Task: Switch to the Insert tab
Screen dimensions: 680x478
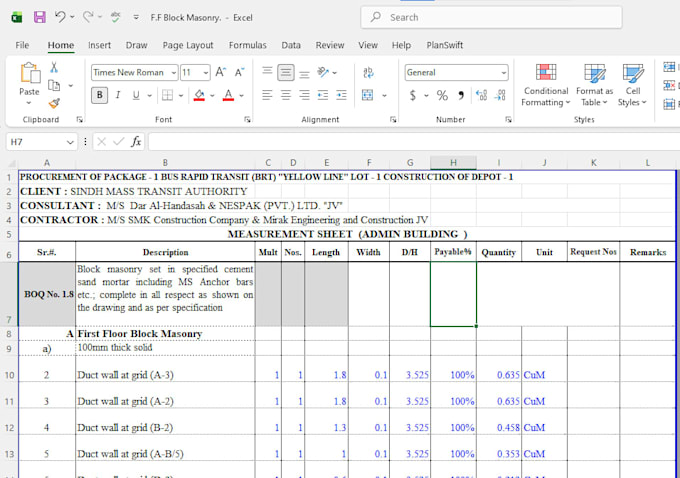Action: coord(99,45)
